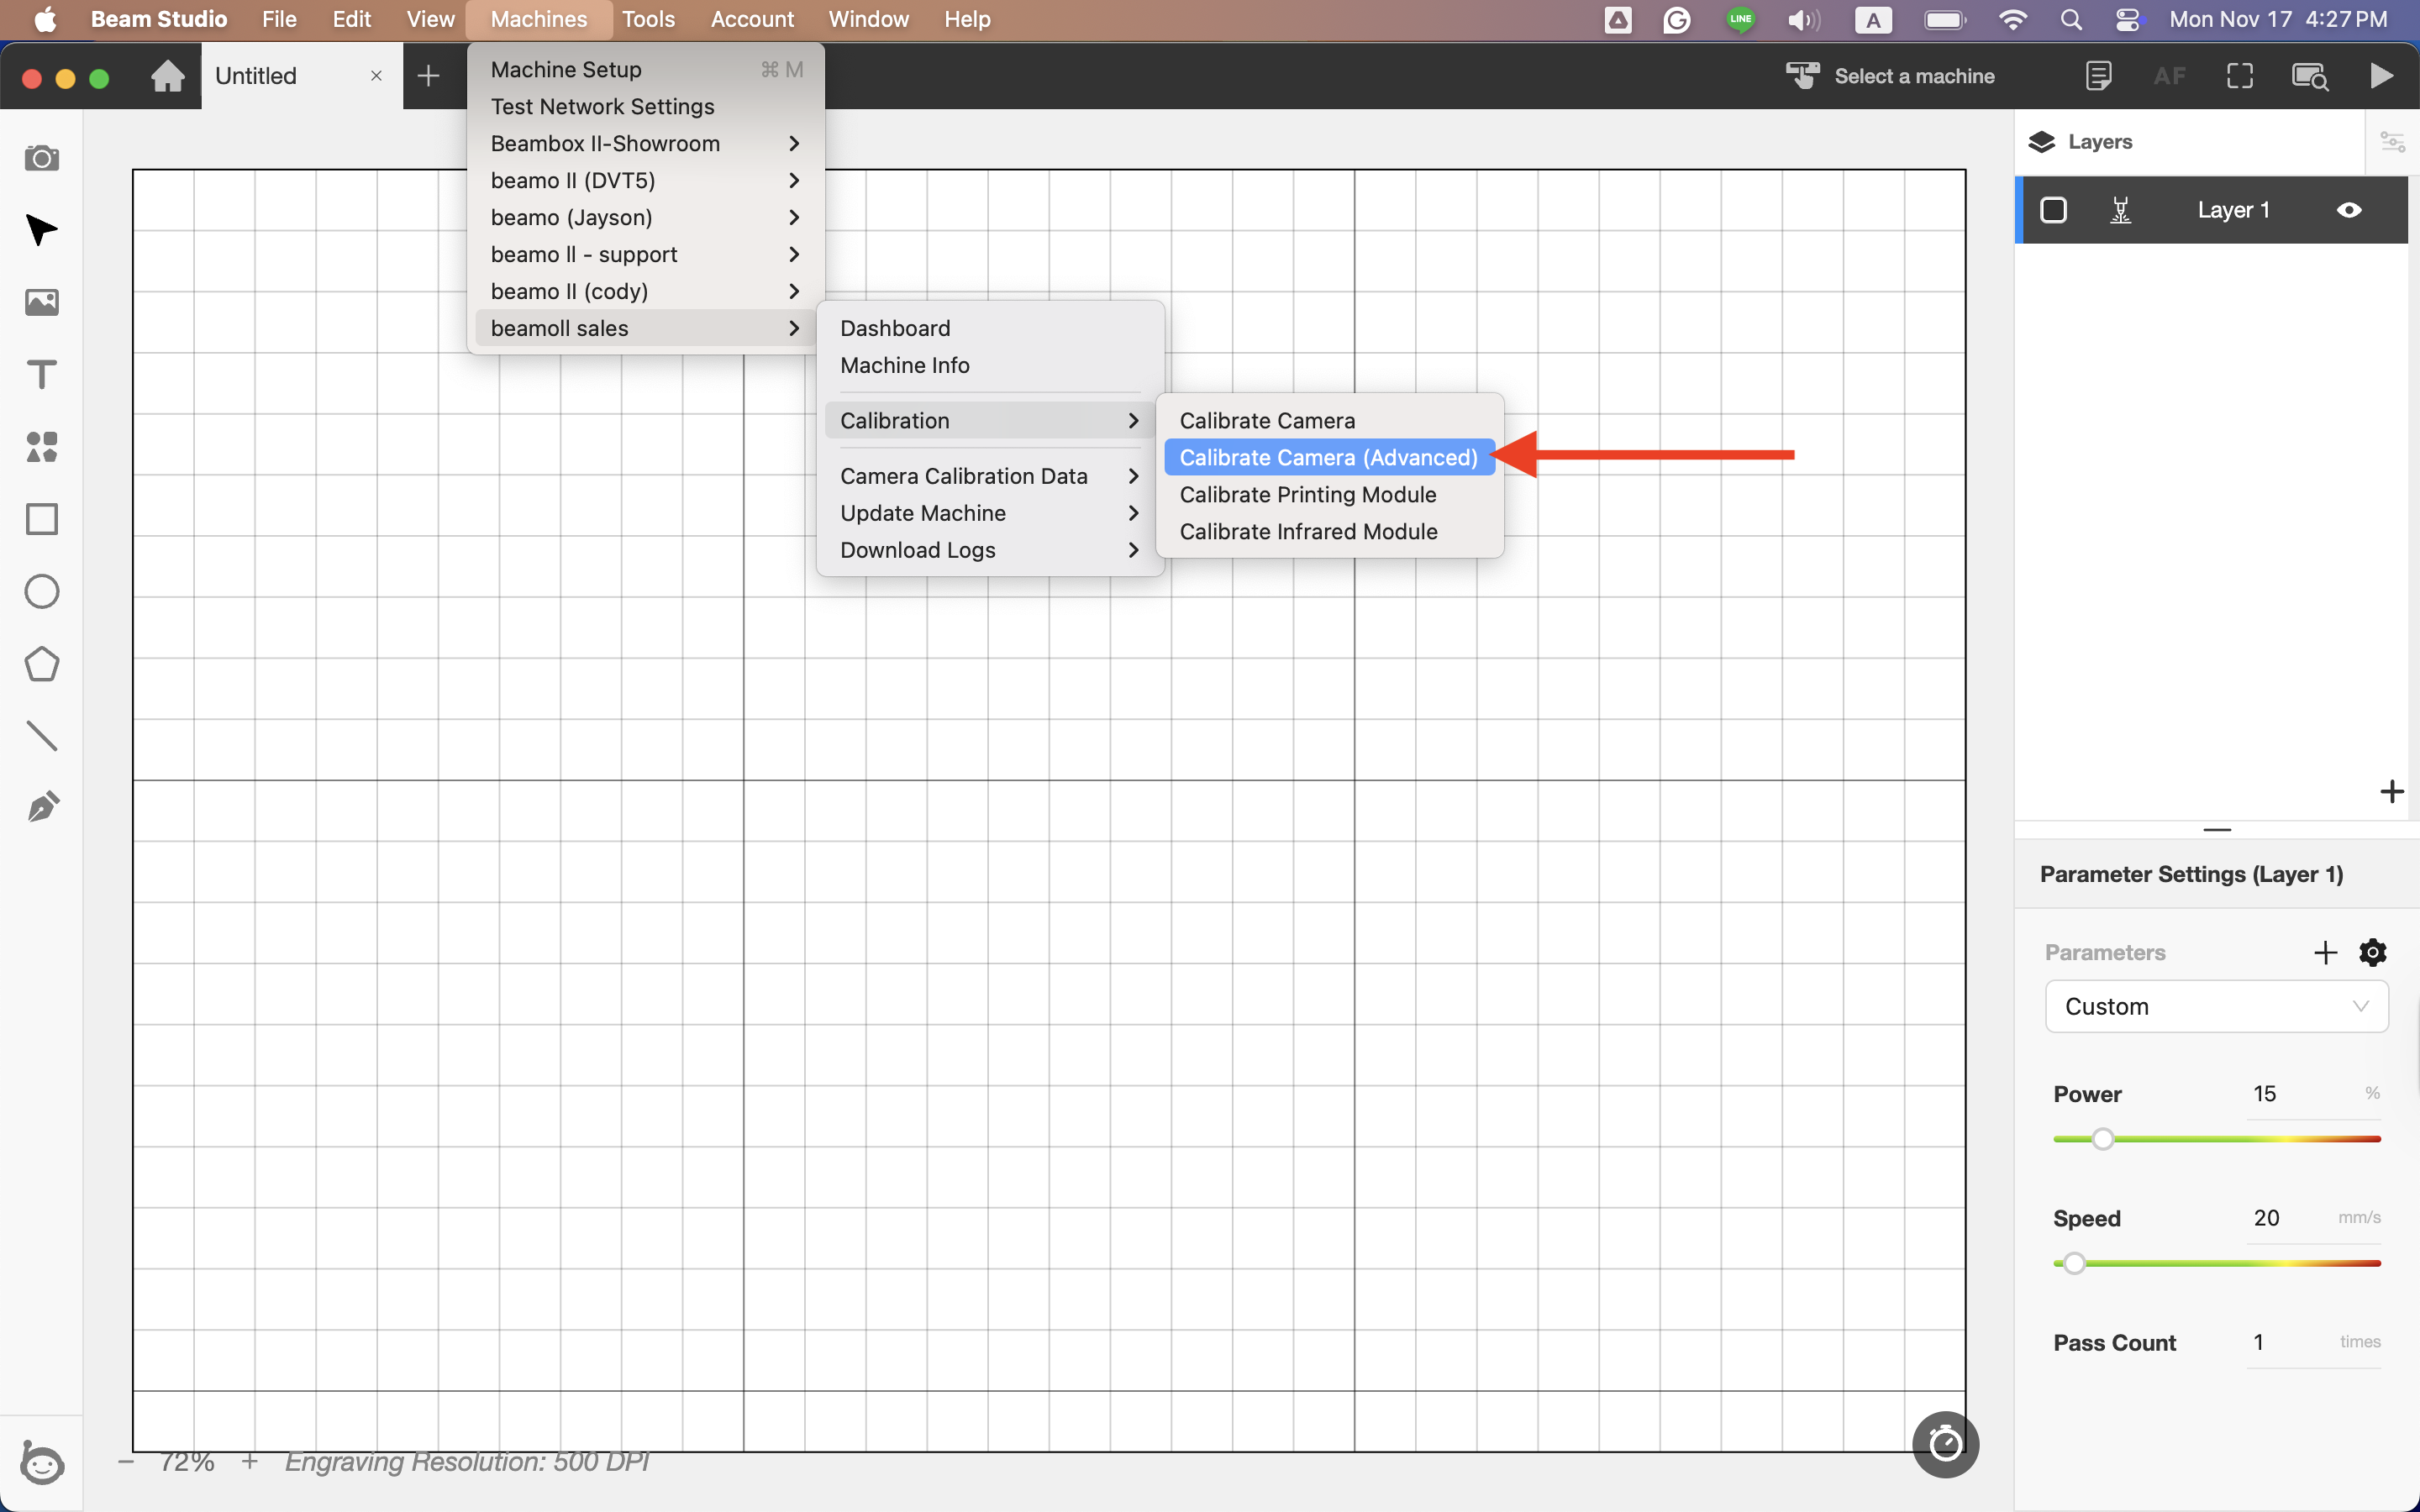Open the machine Dashboard

pos(990,328)
